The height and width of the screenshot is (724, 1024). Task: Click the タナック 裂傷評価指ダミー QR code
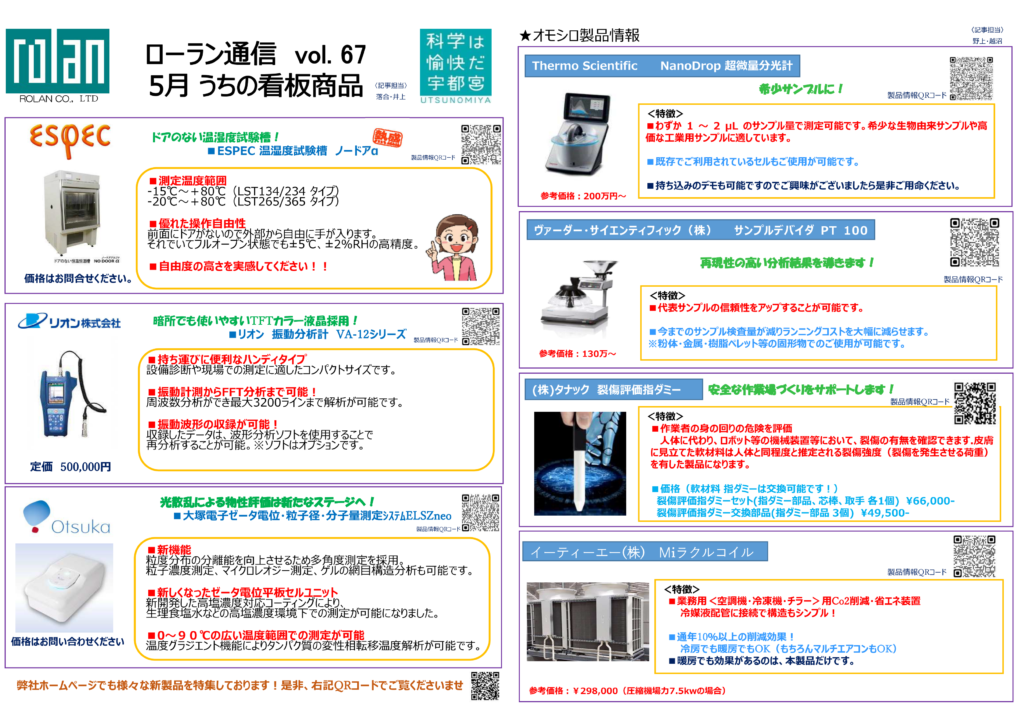tap(975, 403)
